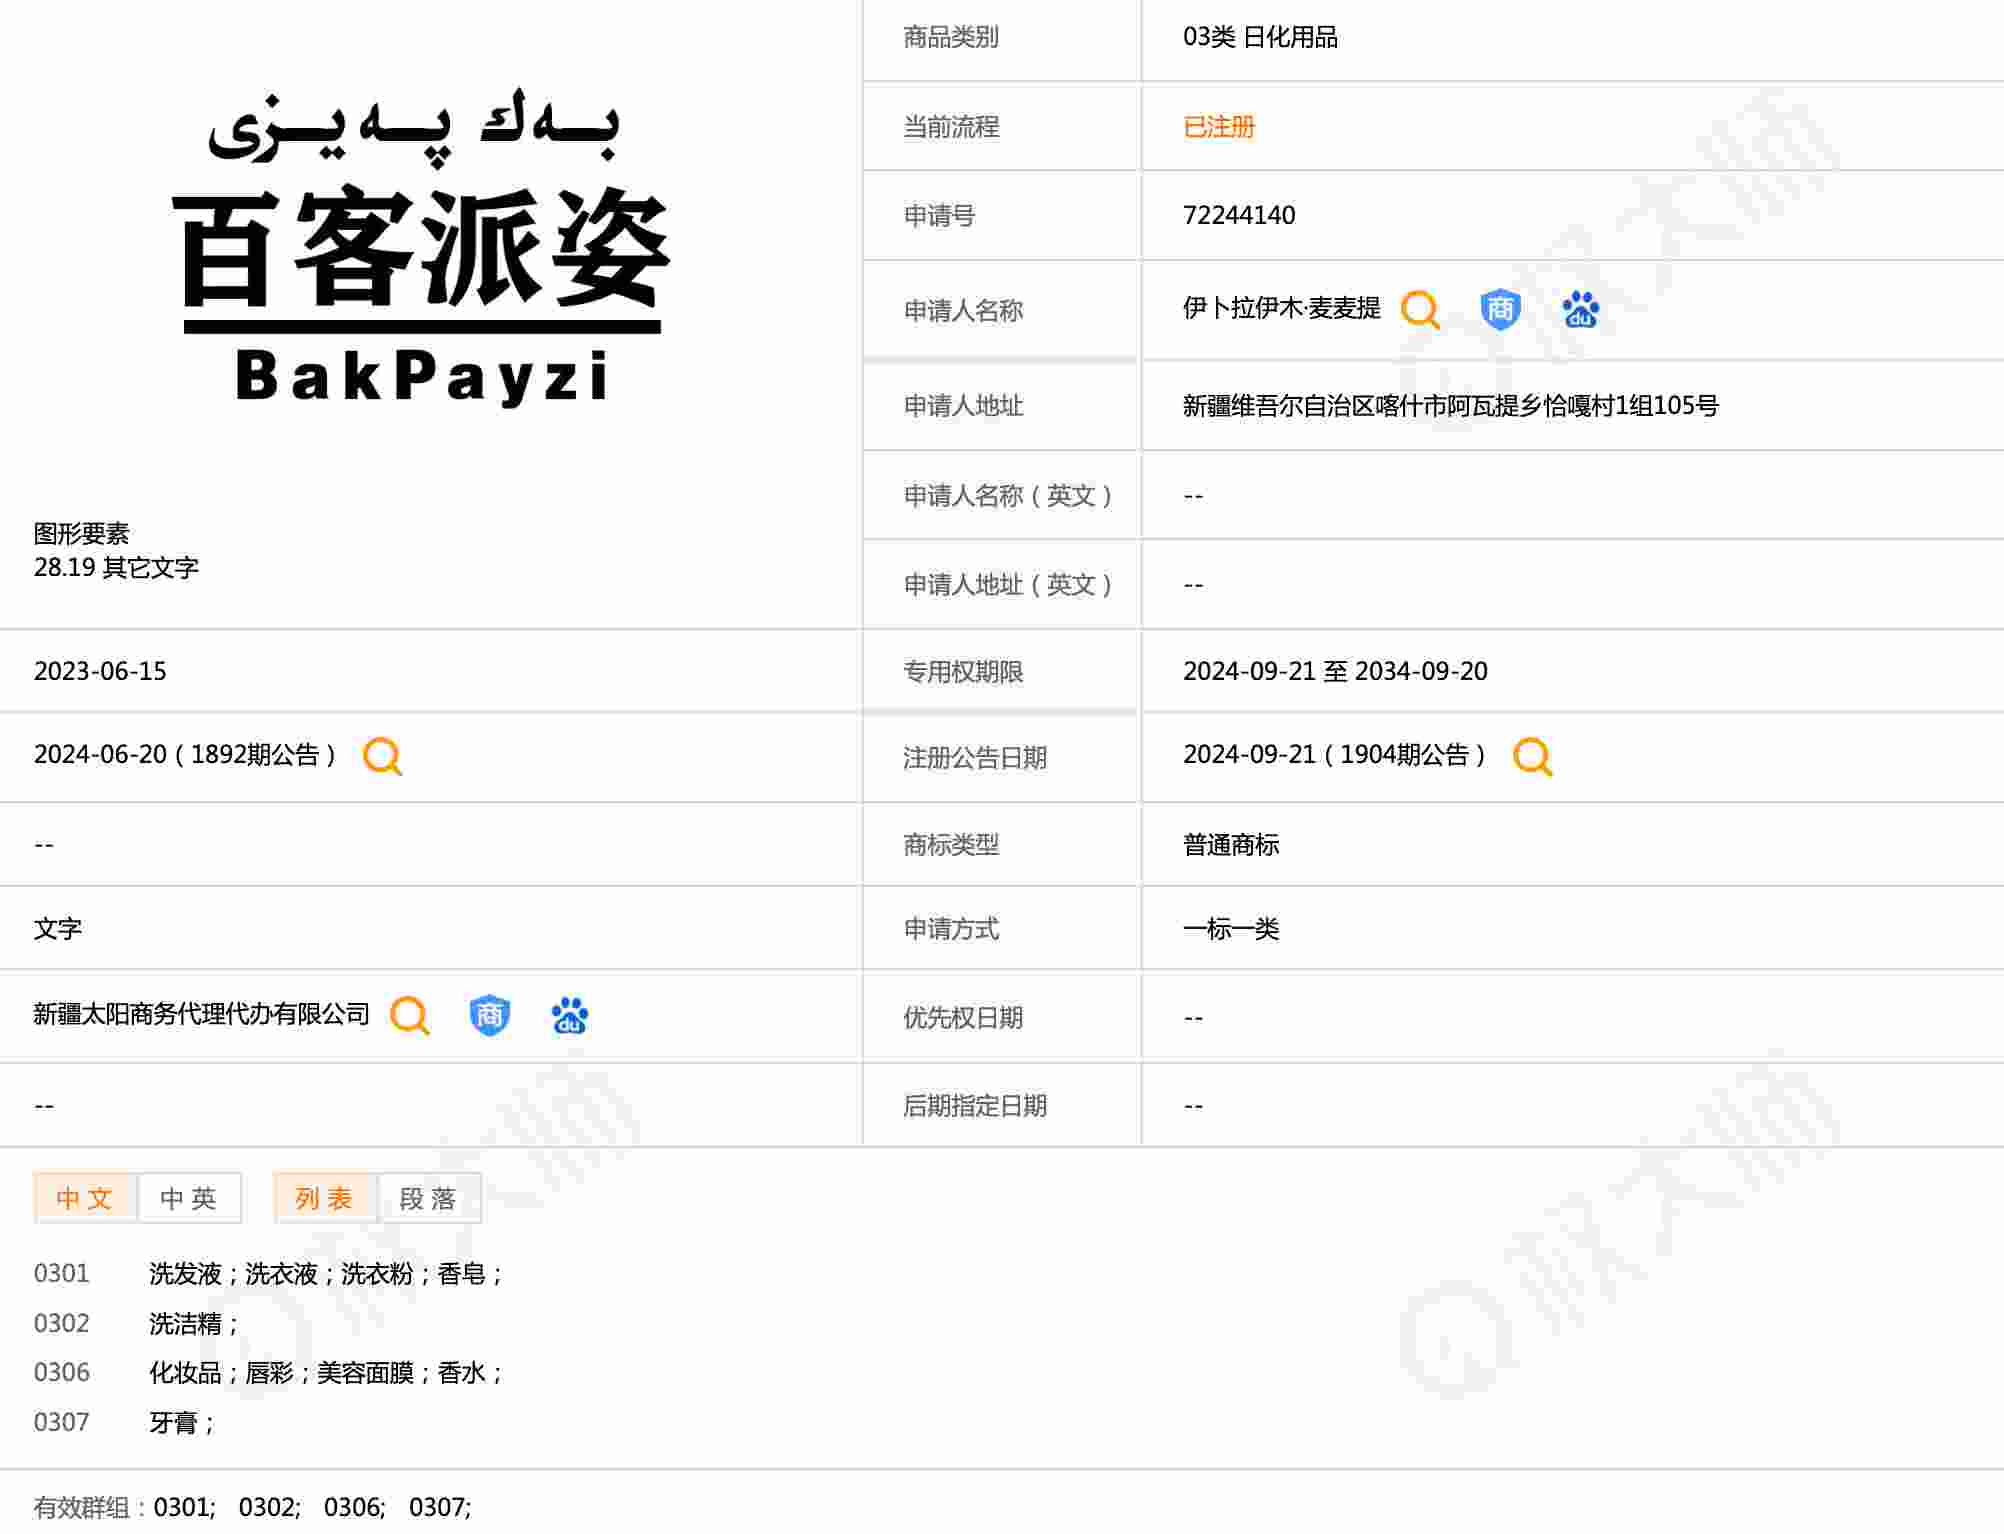This screenshot has height=1534, width=2004.
Task: Click search icon next to 1892期公告
Action: click(x=382, y=756)
